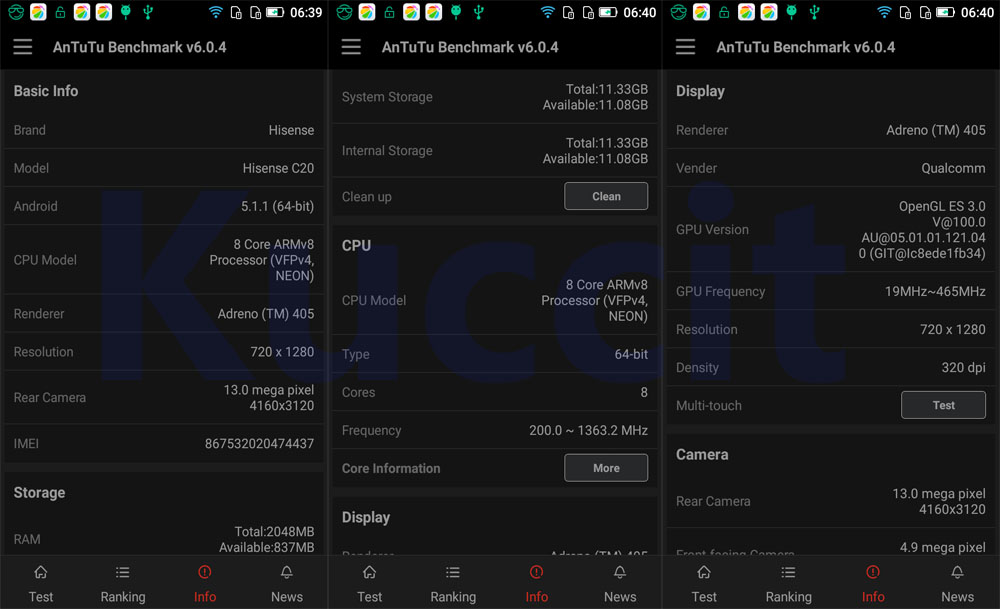Open the hamburger menu on the left screen
This screenshot has height=609, width=1000.
[23, 48]
